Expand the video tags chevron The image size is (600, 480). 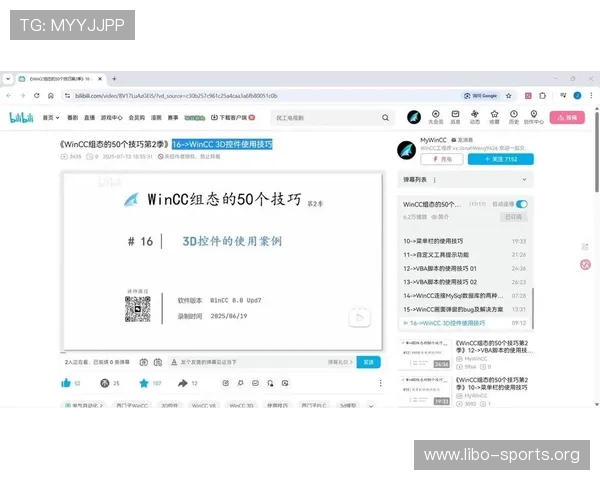pyautogui.click(x=371, y=406)
